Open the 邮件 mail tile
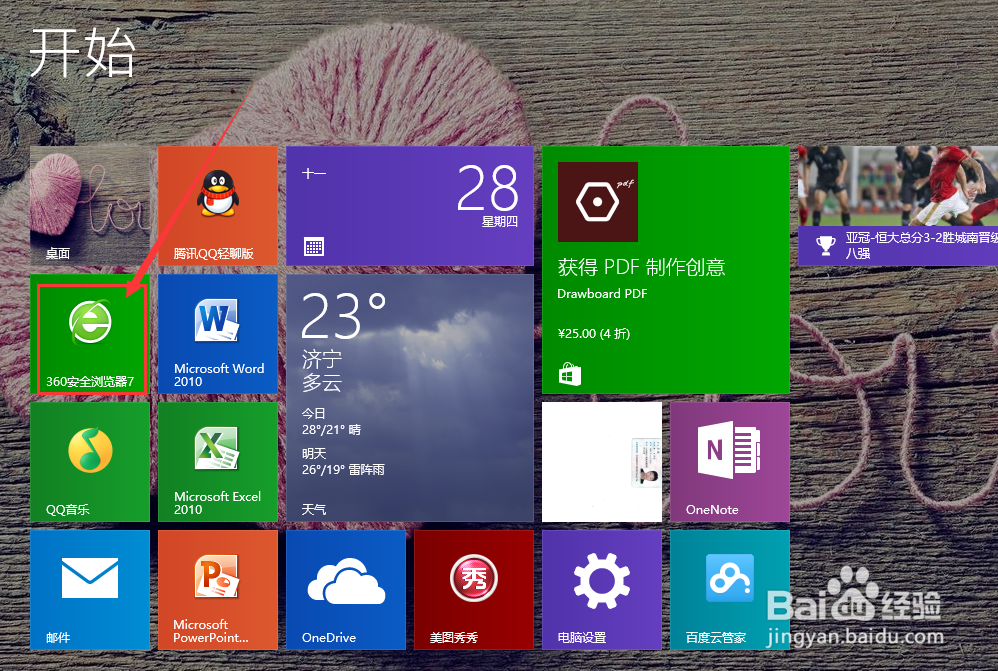 [x=90, y=590]
